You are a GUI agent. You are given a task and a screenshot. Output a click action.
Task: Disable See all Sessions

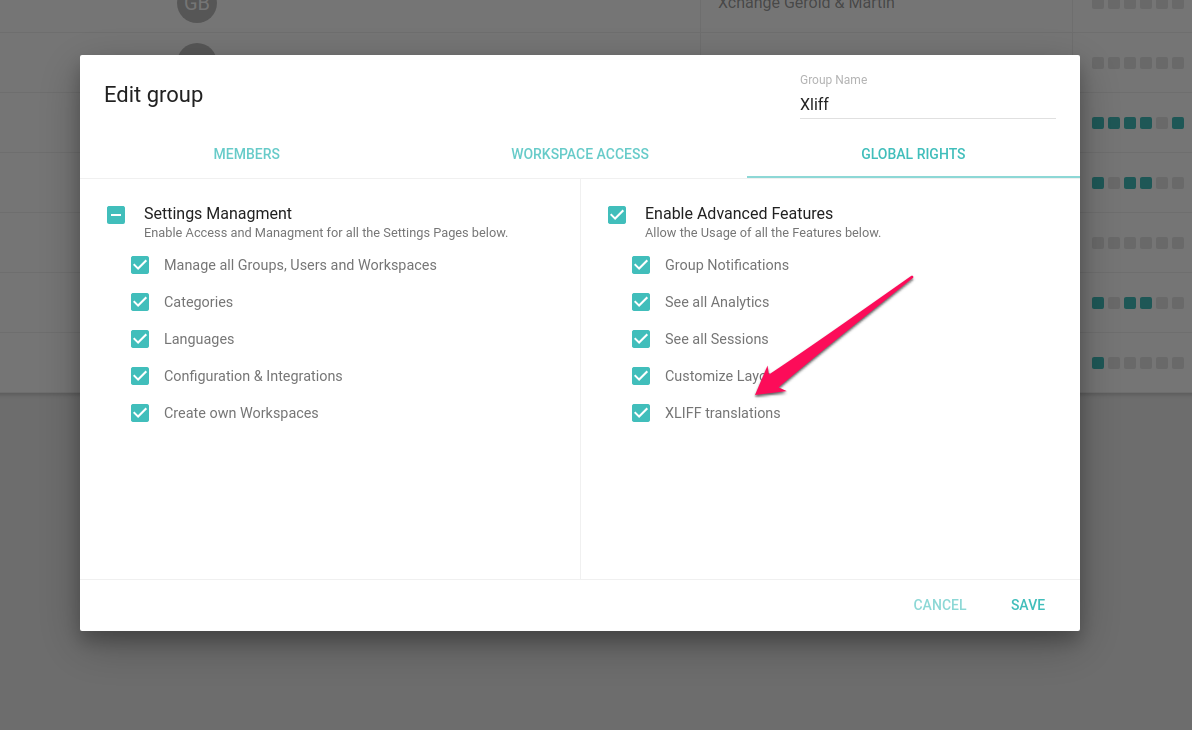click(x=641, y=339)
